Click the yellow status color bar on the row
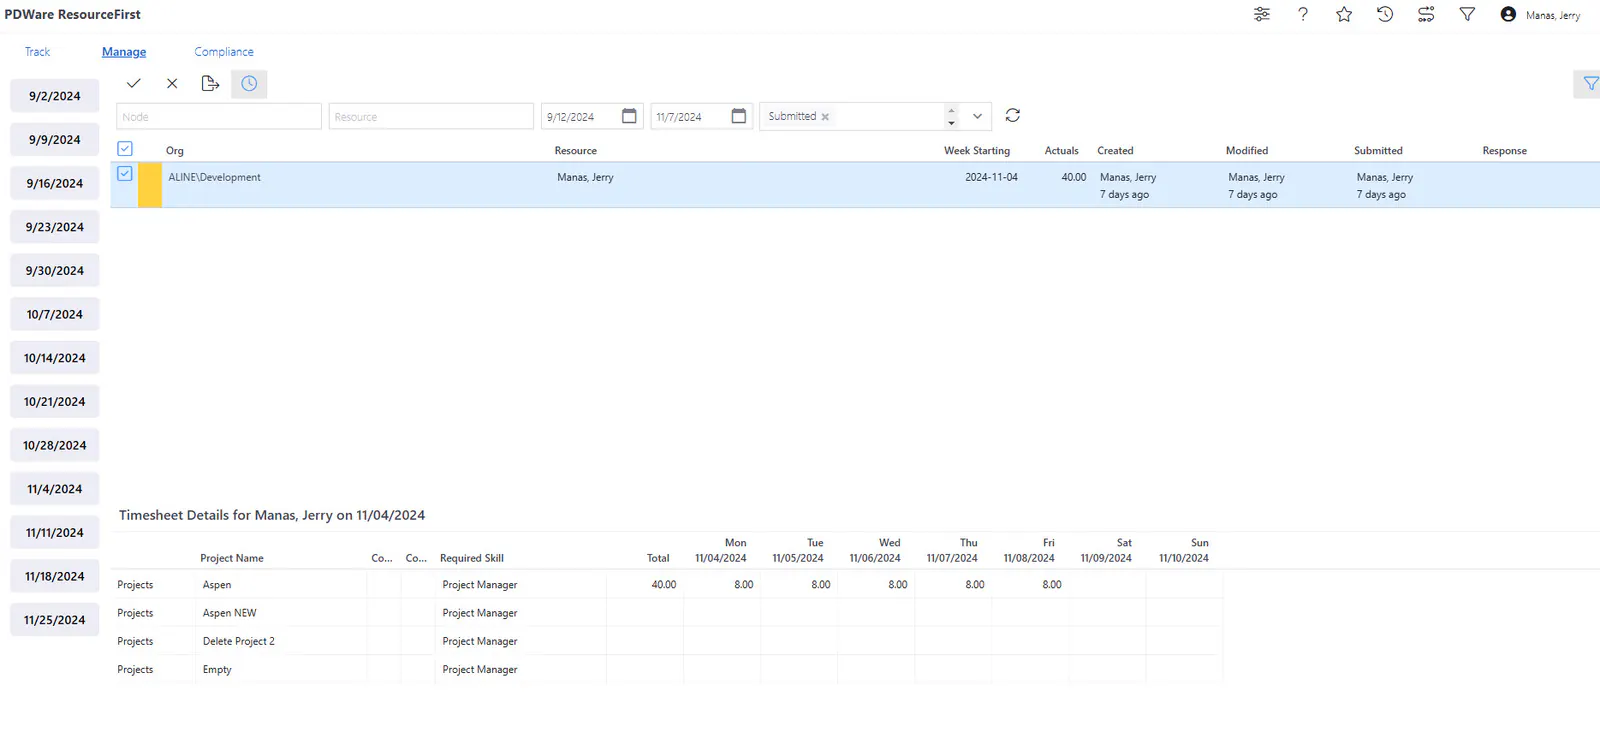1600x745 pixels. click(150, 185)
